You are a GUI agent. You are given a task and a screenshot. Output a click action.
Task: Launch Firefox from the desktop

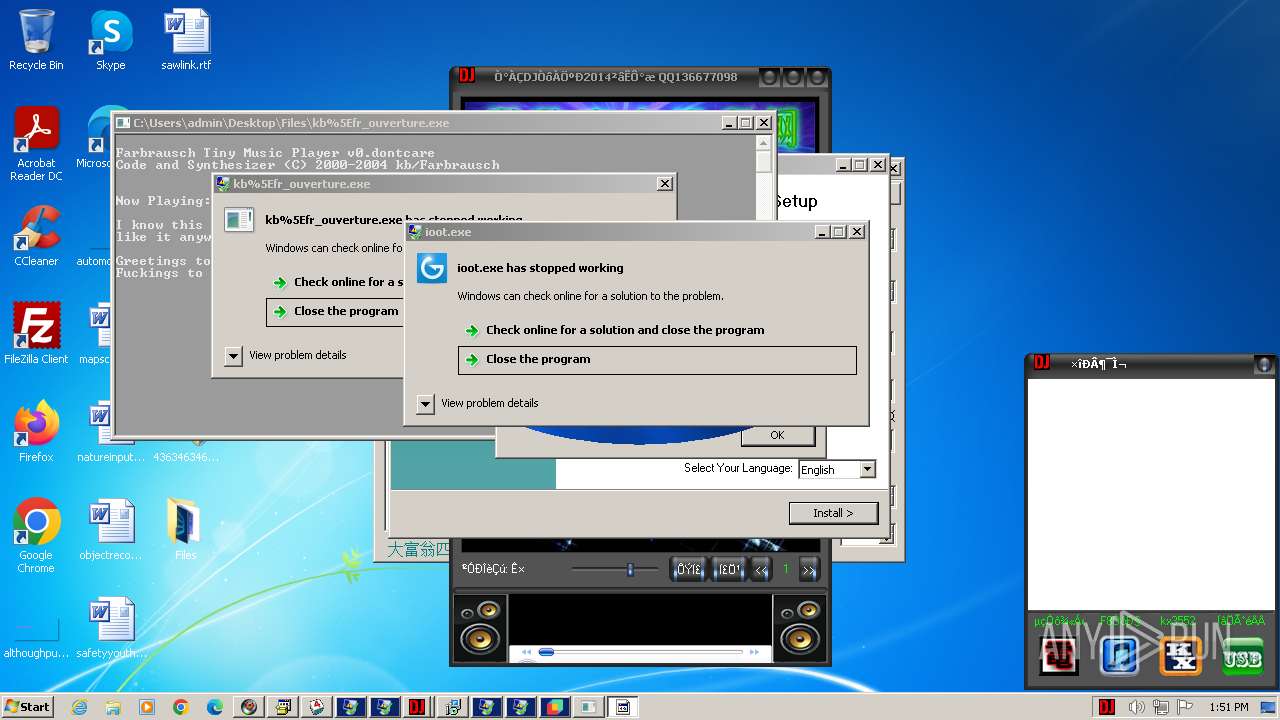36,431
